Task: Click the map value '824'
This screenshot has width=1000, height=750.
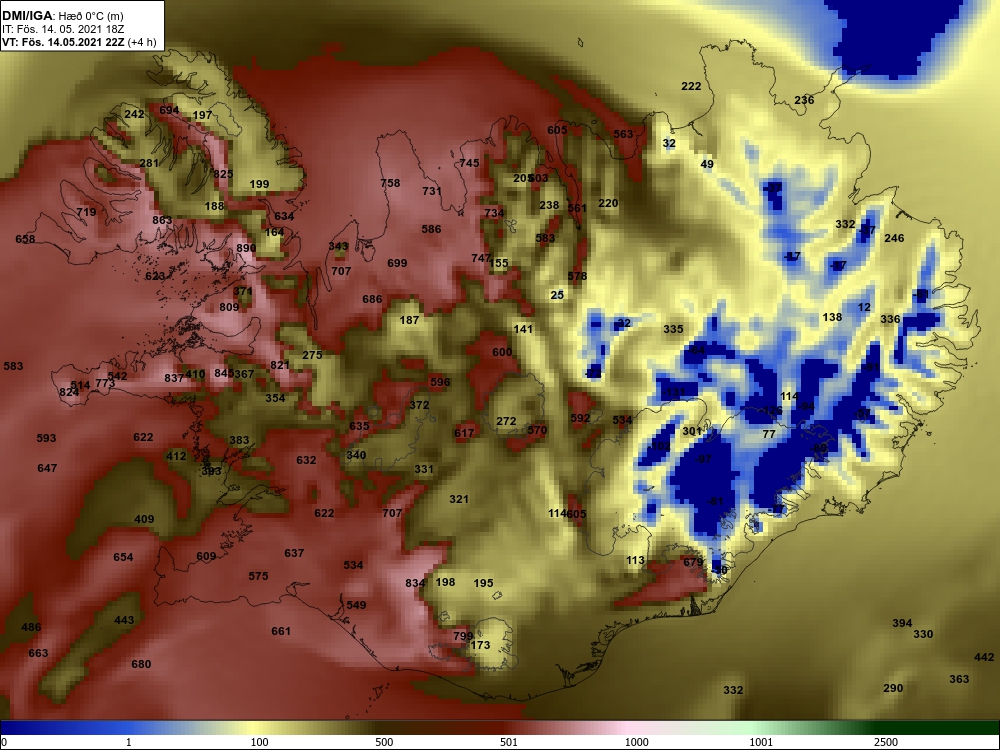Action: pos(69,392)
